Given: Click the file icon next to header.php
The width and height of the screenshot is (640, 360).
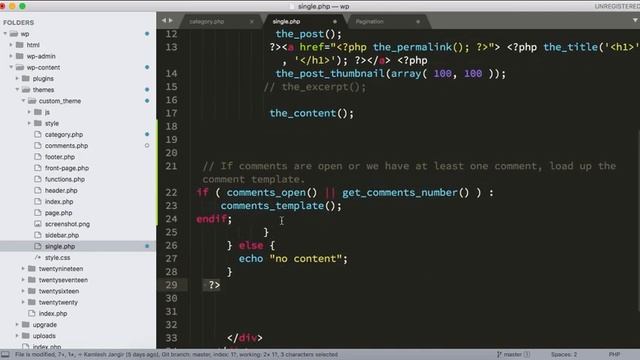Looking at the screenshot, I should [38, 190].
